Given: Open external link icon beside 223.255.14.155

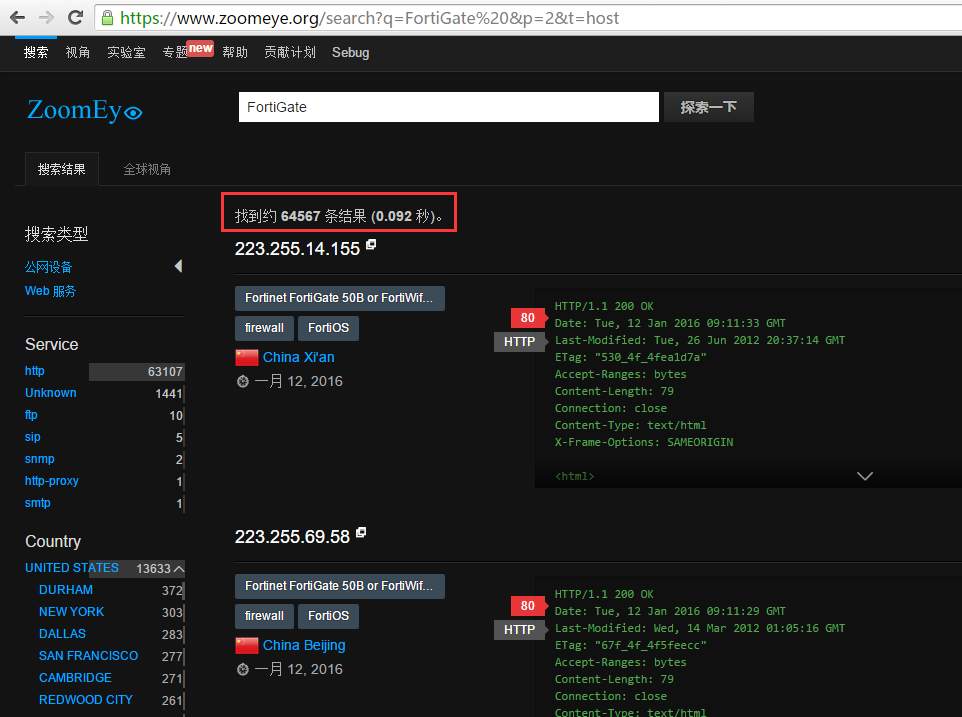Looking at the screenshot, I should [x=371, y=245].
